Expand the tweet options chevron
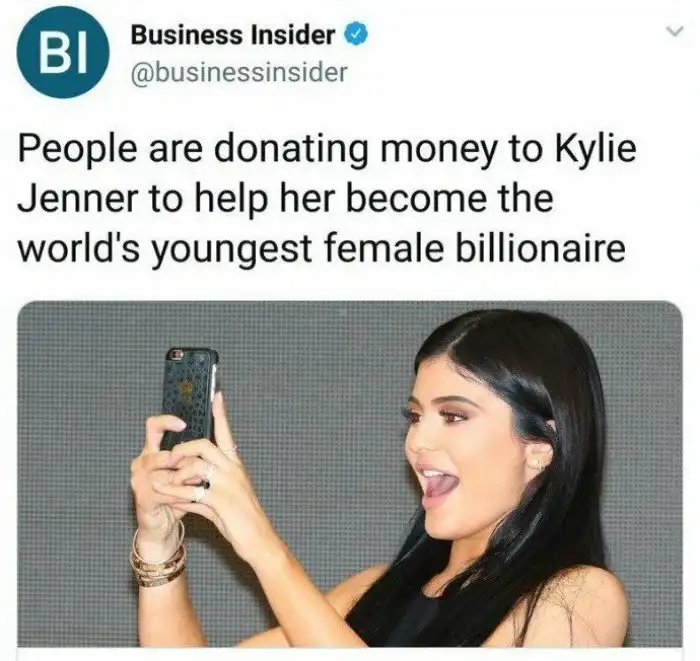Viewport: 700px width, 661px height. 674,31
